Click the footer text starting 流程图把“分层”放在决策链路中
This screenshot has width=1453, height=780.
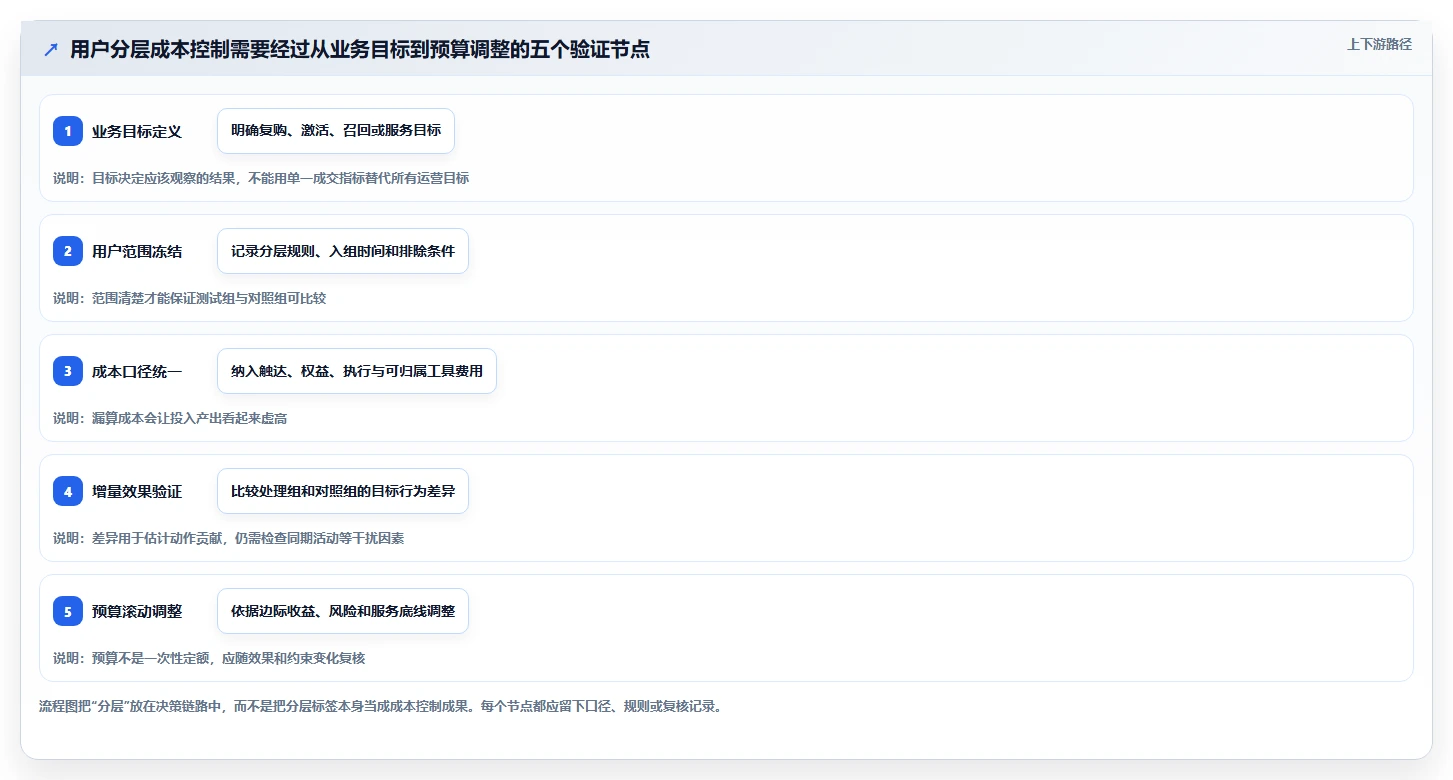point(380,706)
